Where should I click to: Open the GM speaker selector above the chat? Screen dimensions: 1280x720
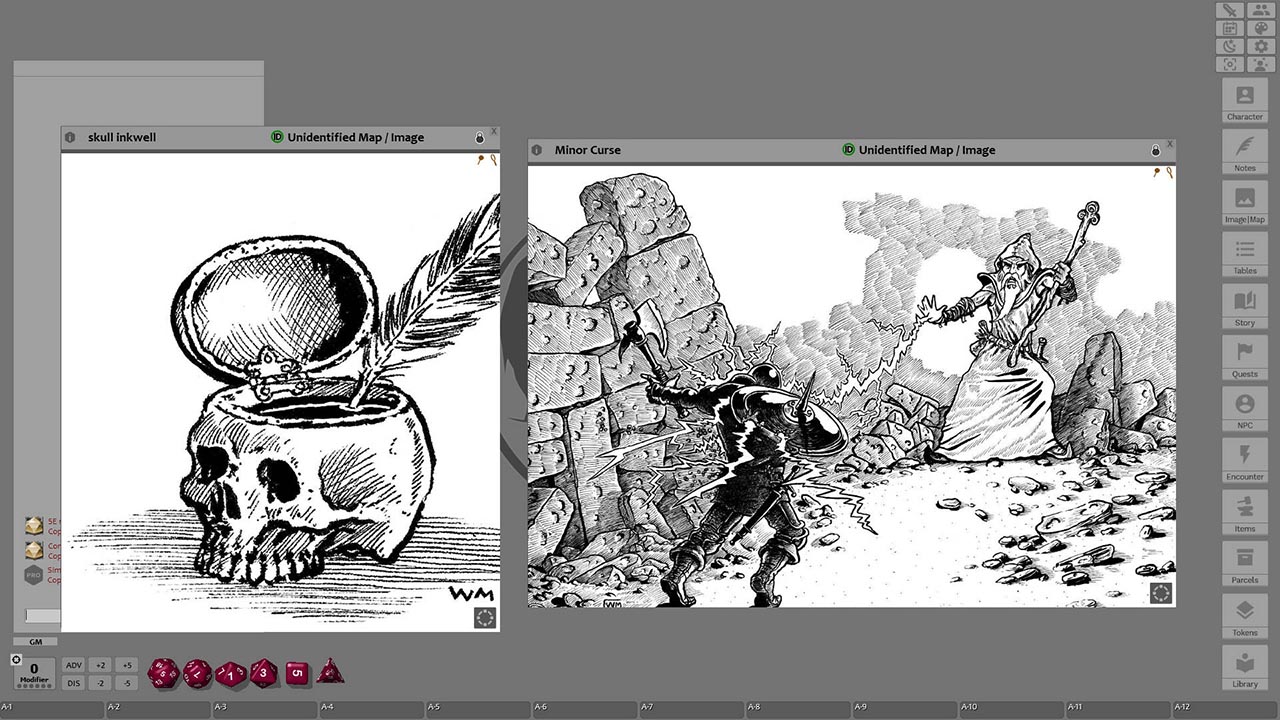36,641
